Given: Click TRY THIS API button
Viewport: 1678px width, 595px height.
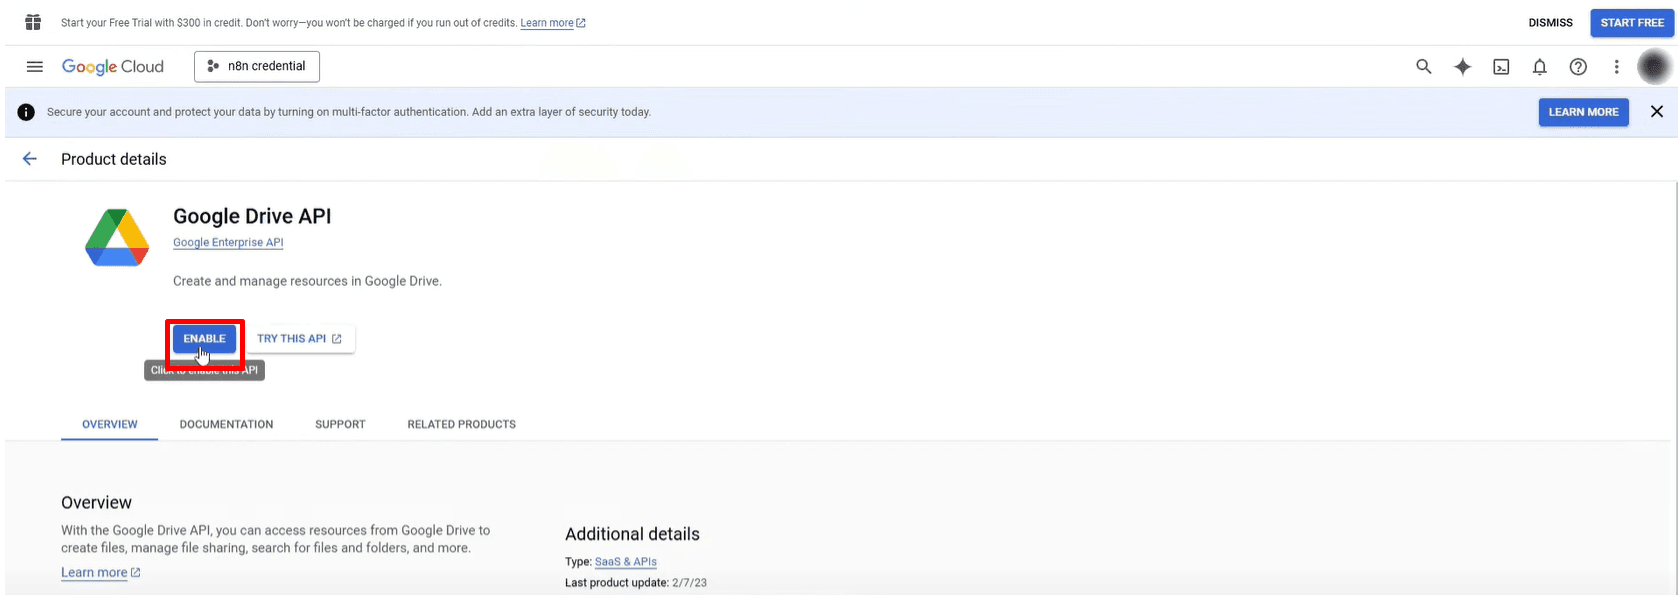Looking at the screenshot, I should click(x=299, y=339).
